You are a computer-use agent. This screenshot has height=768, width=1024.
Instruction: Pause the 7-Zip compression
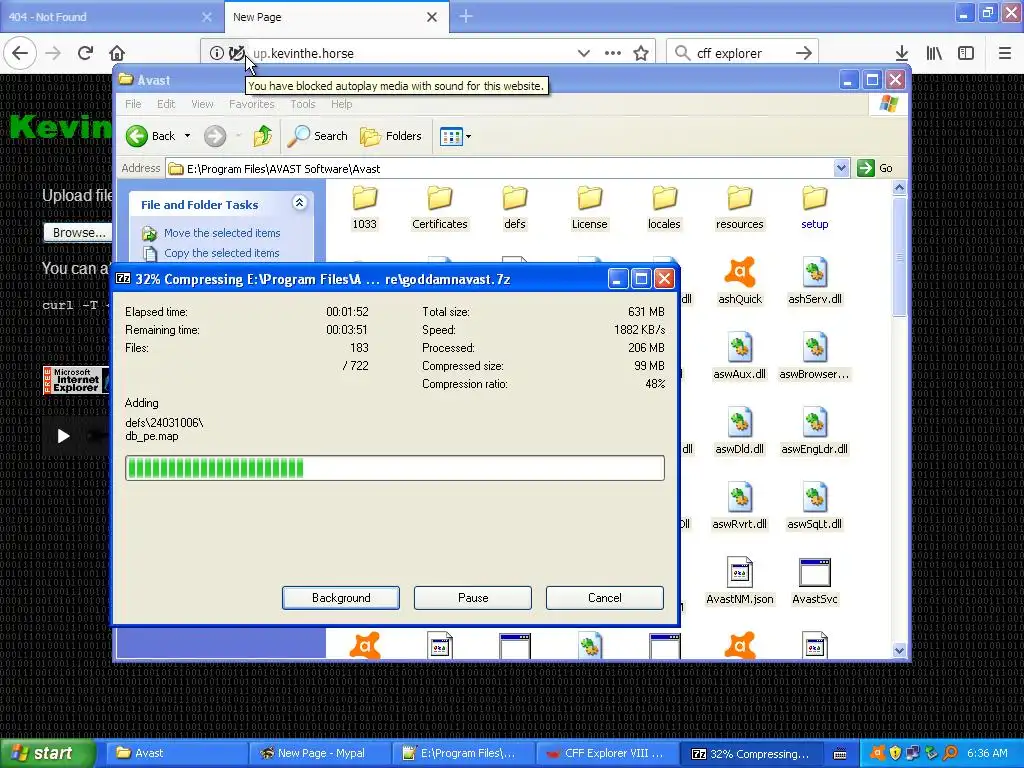pos(473,598)
